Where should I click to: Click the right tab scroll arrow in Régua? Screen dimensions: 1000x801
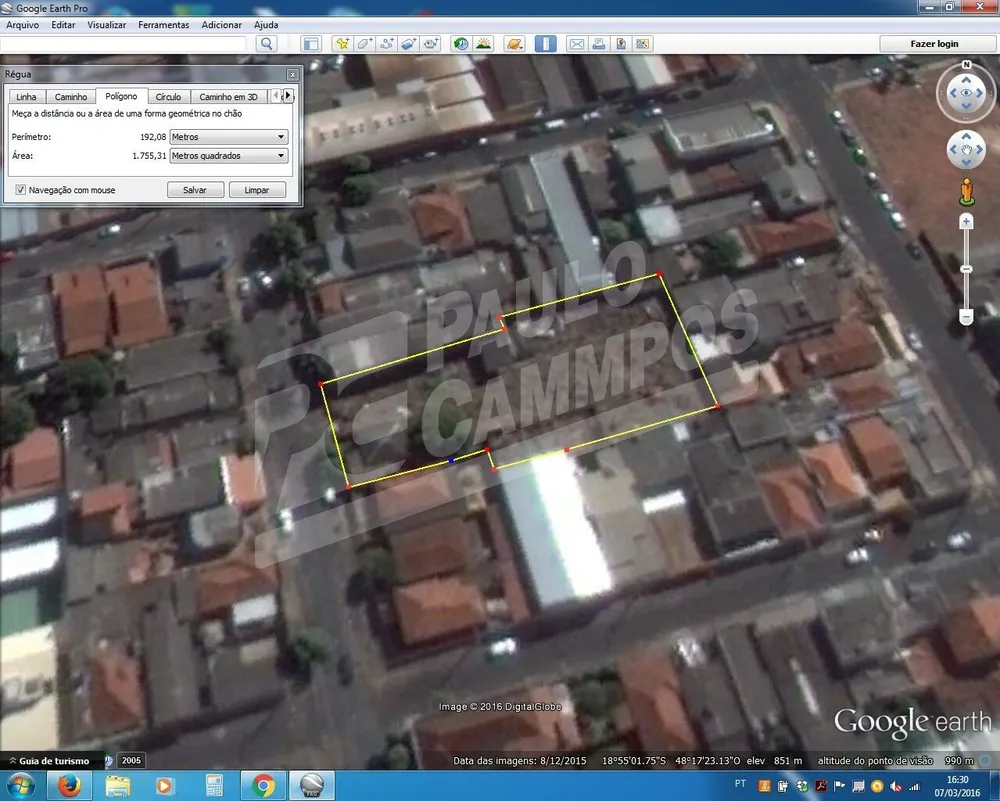click(288, 96)
